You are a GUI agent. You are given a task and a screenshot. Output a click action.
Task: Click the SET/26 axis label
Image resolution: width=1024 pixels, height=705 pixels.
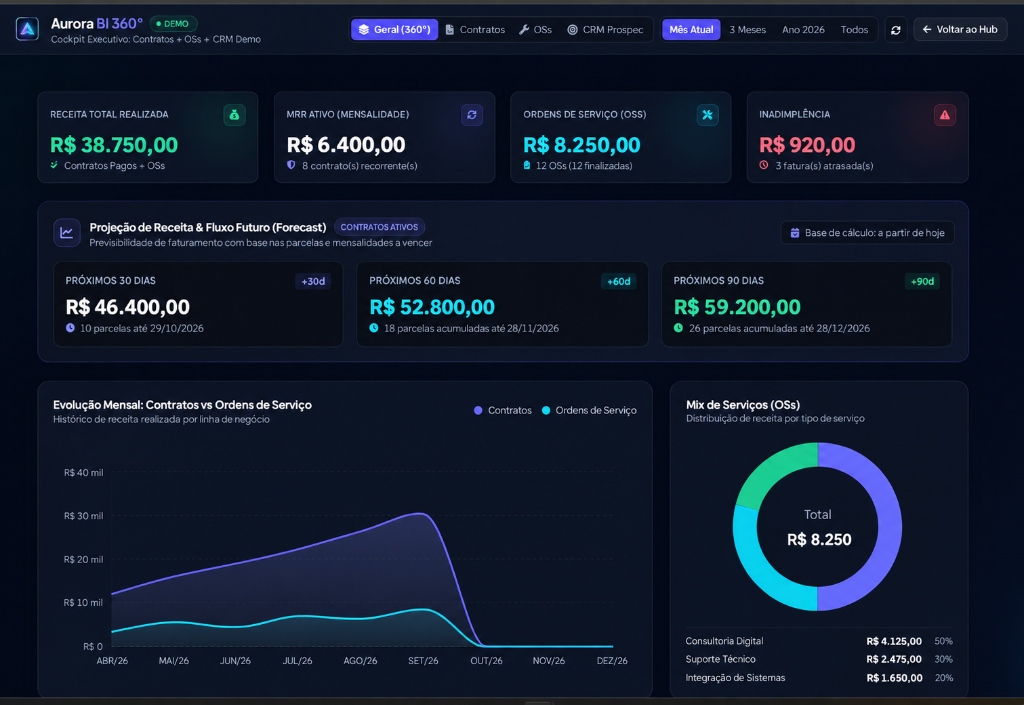pyautogui.click(x=423, y=661)
